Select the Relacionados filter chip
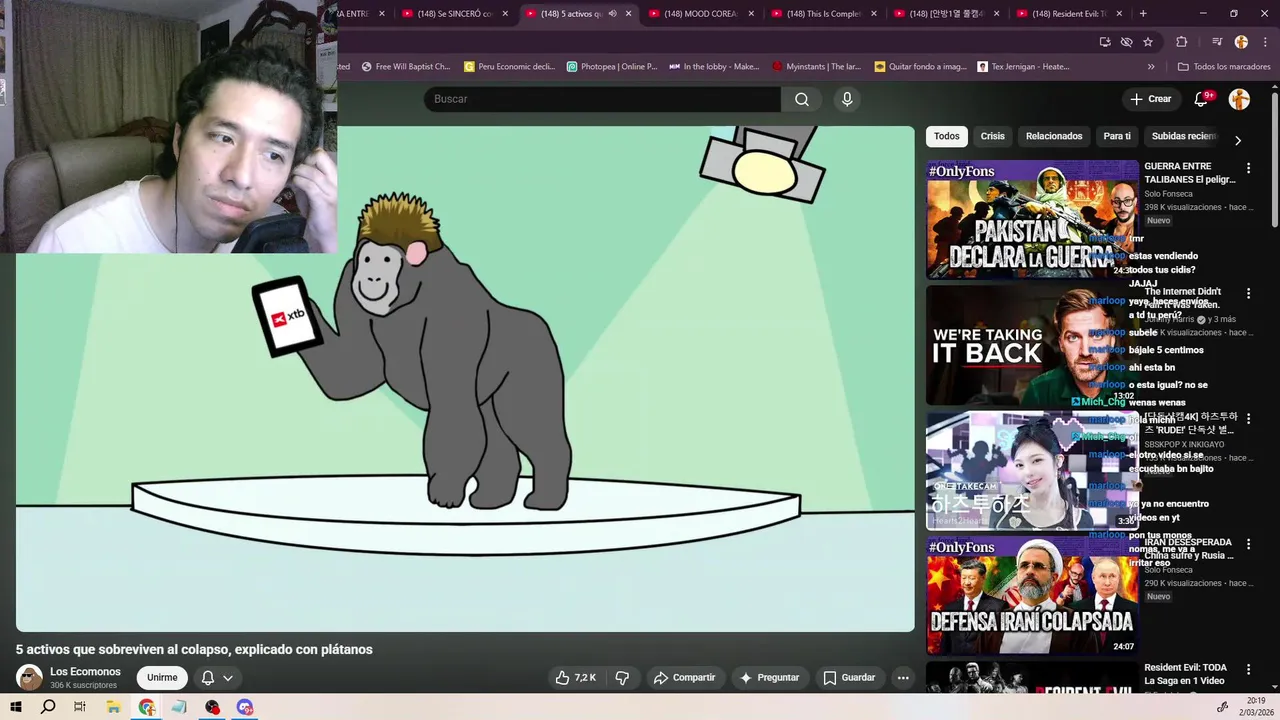 pos(1054,136)
